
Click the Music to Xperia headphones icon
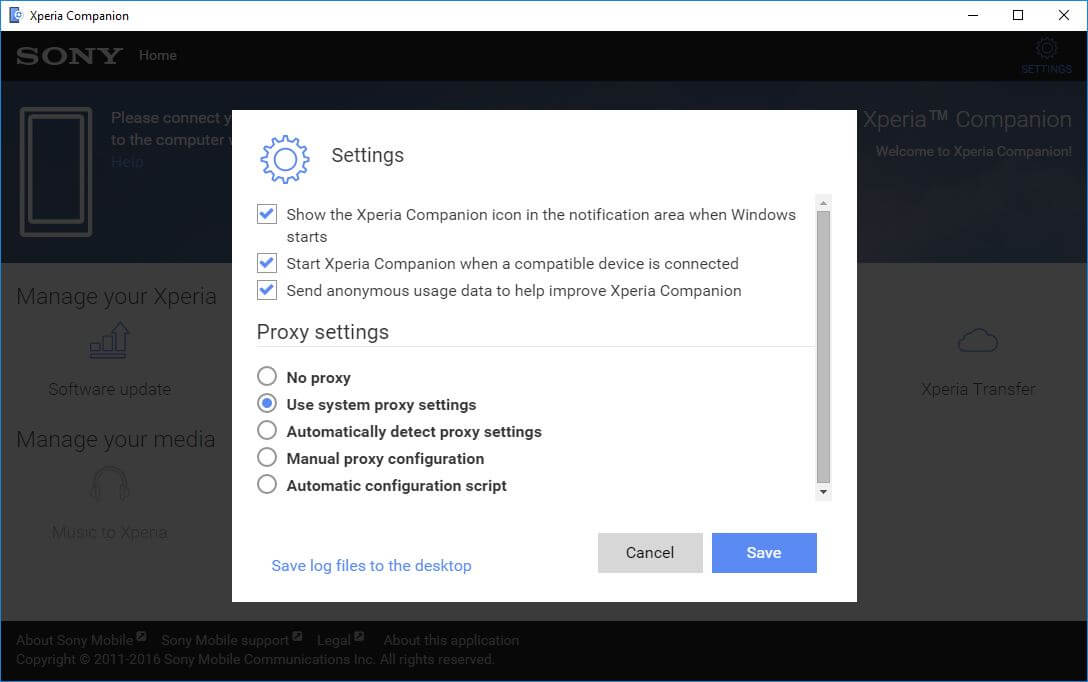pyautogui.click(x=110, y=484)
